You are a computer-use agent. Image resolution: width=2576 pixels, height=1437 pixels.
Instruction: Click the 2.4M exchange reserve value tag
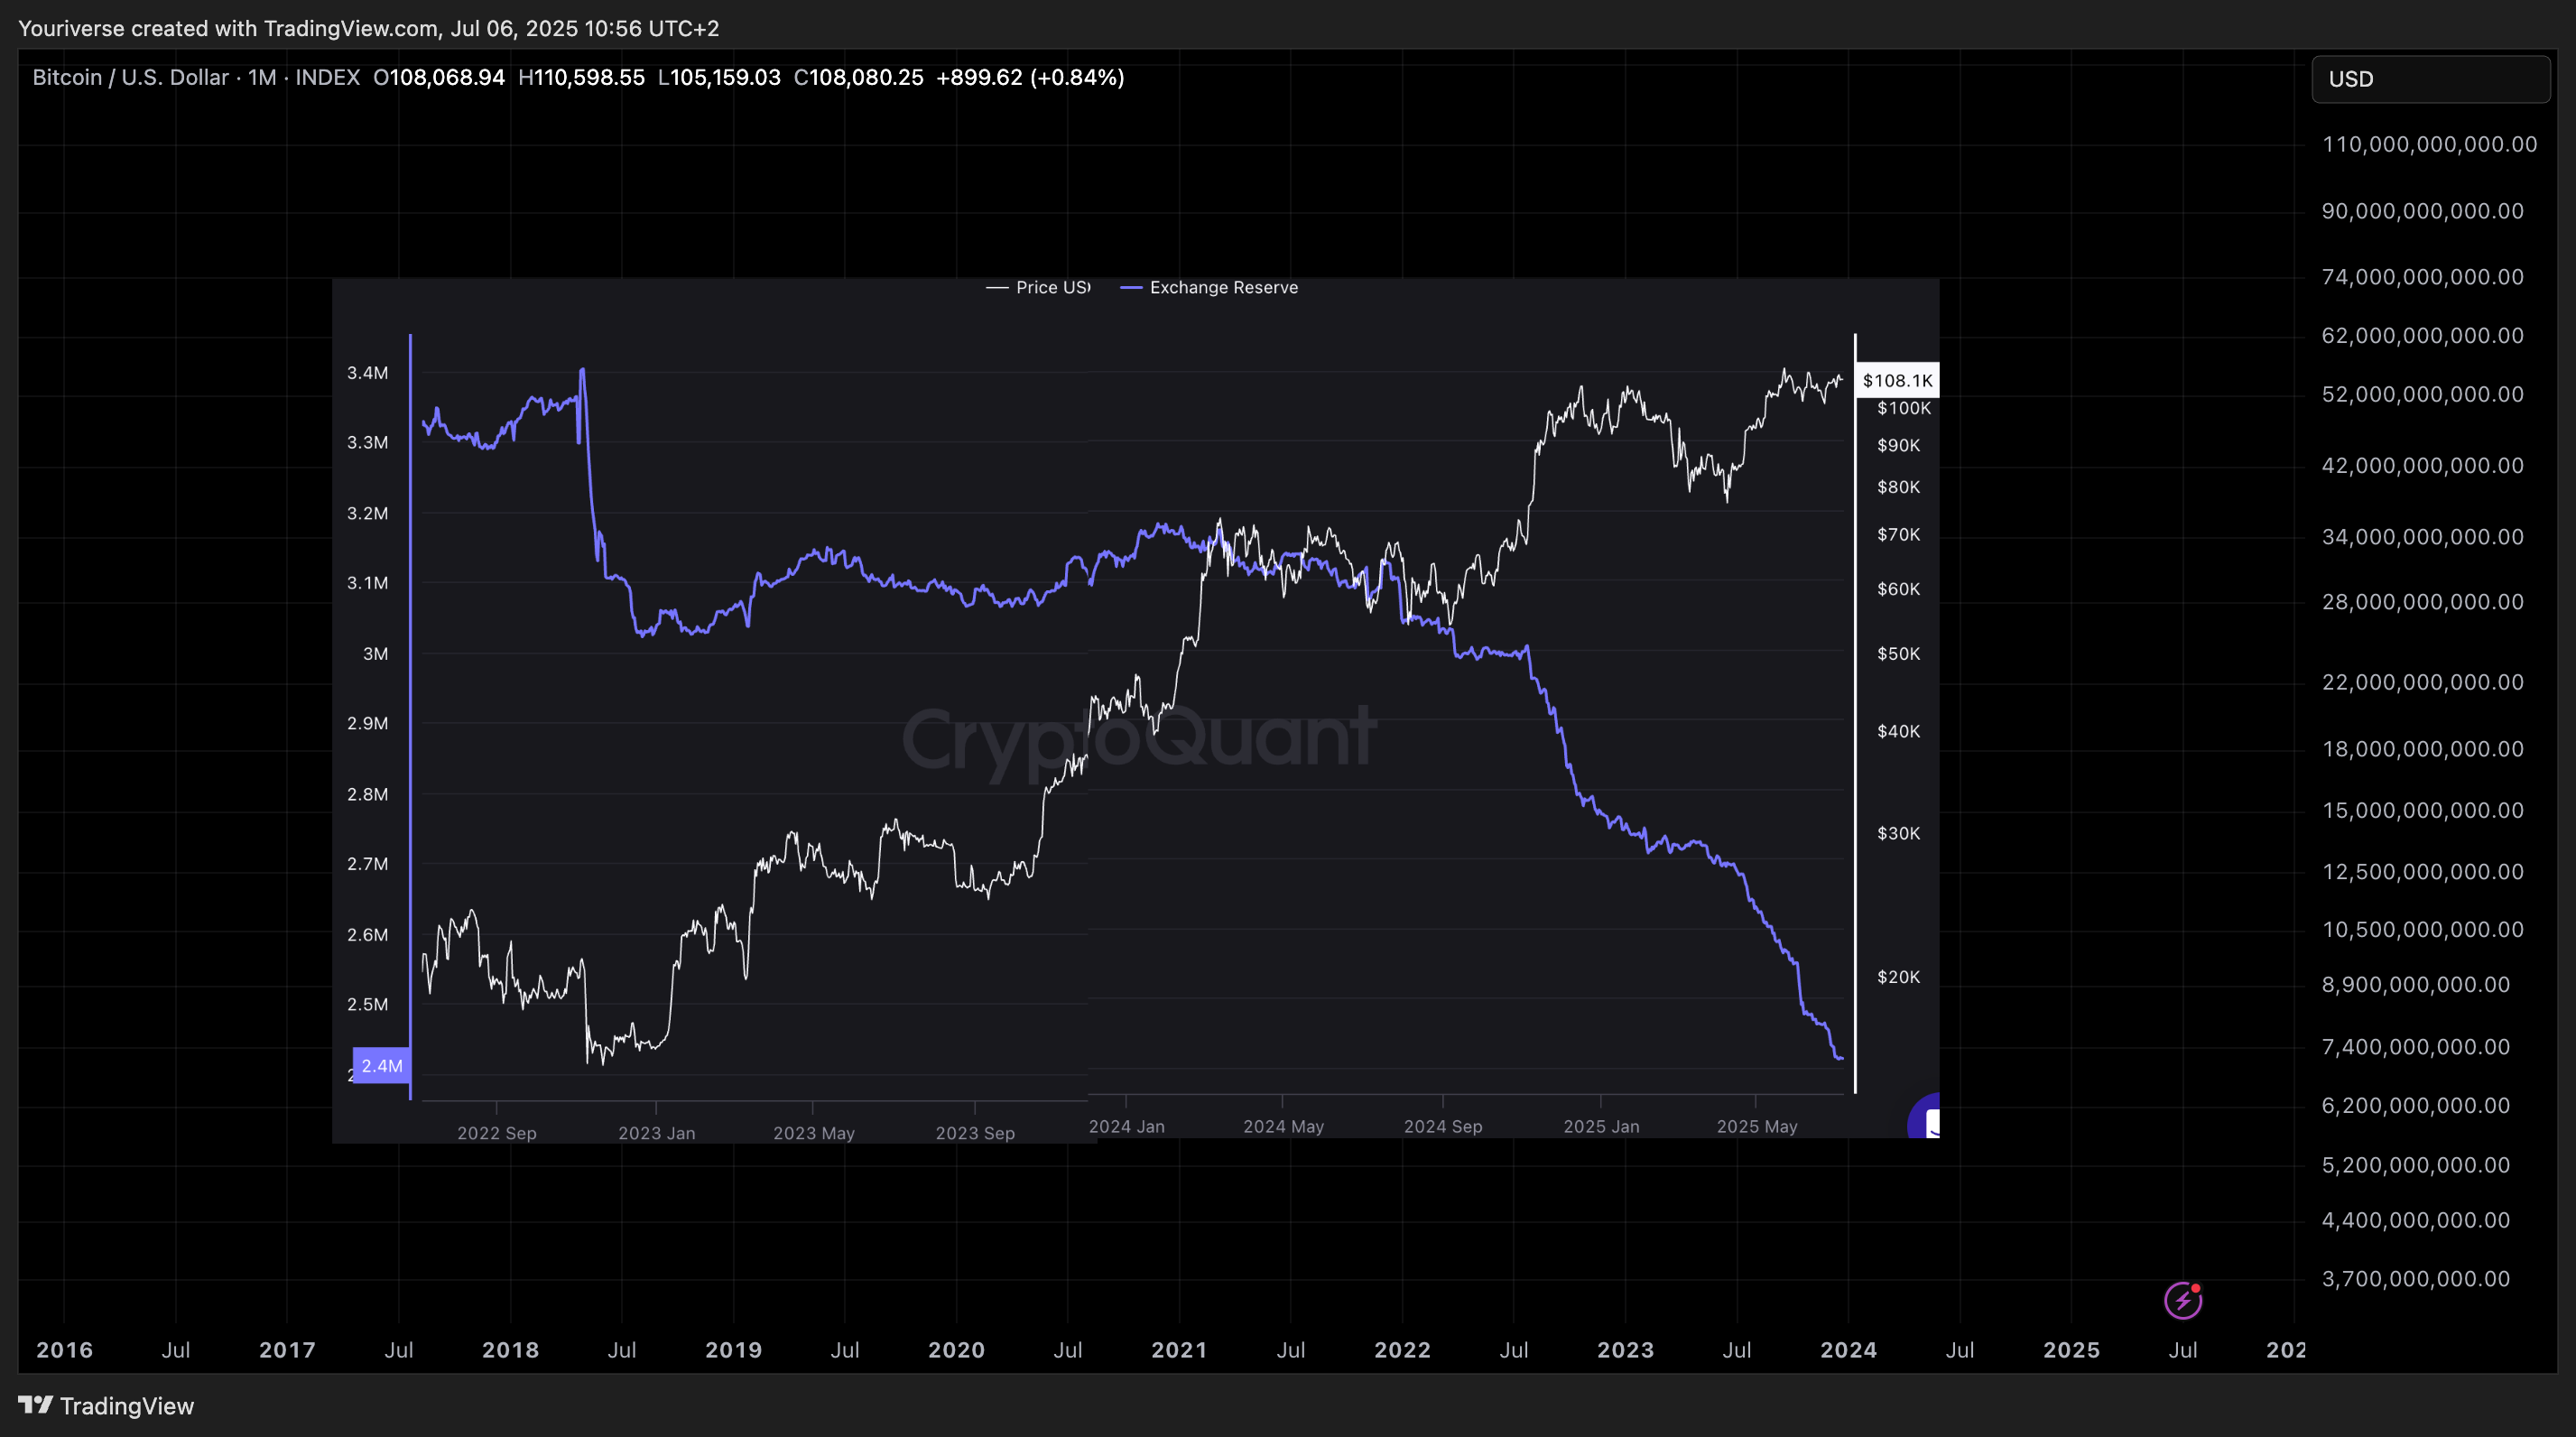click(382, 1065)
